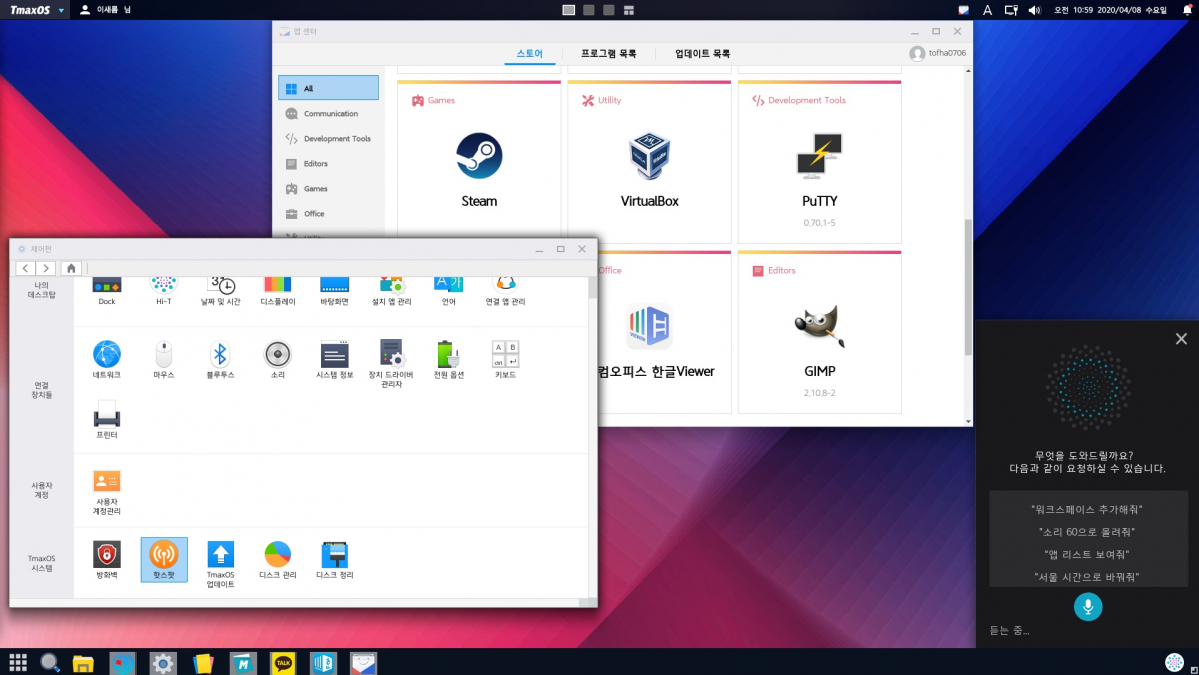Image resolution: width=1199 pixels, height=675 pixels.
Task: Open 디스크 관리 disk management
Action: 277,556
